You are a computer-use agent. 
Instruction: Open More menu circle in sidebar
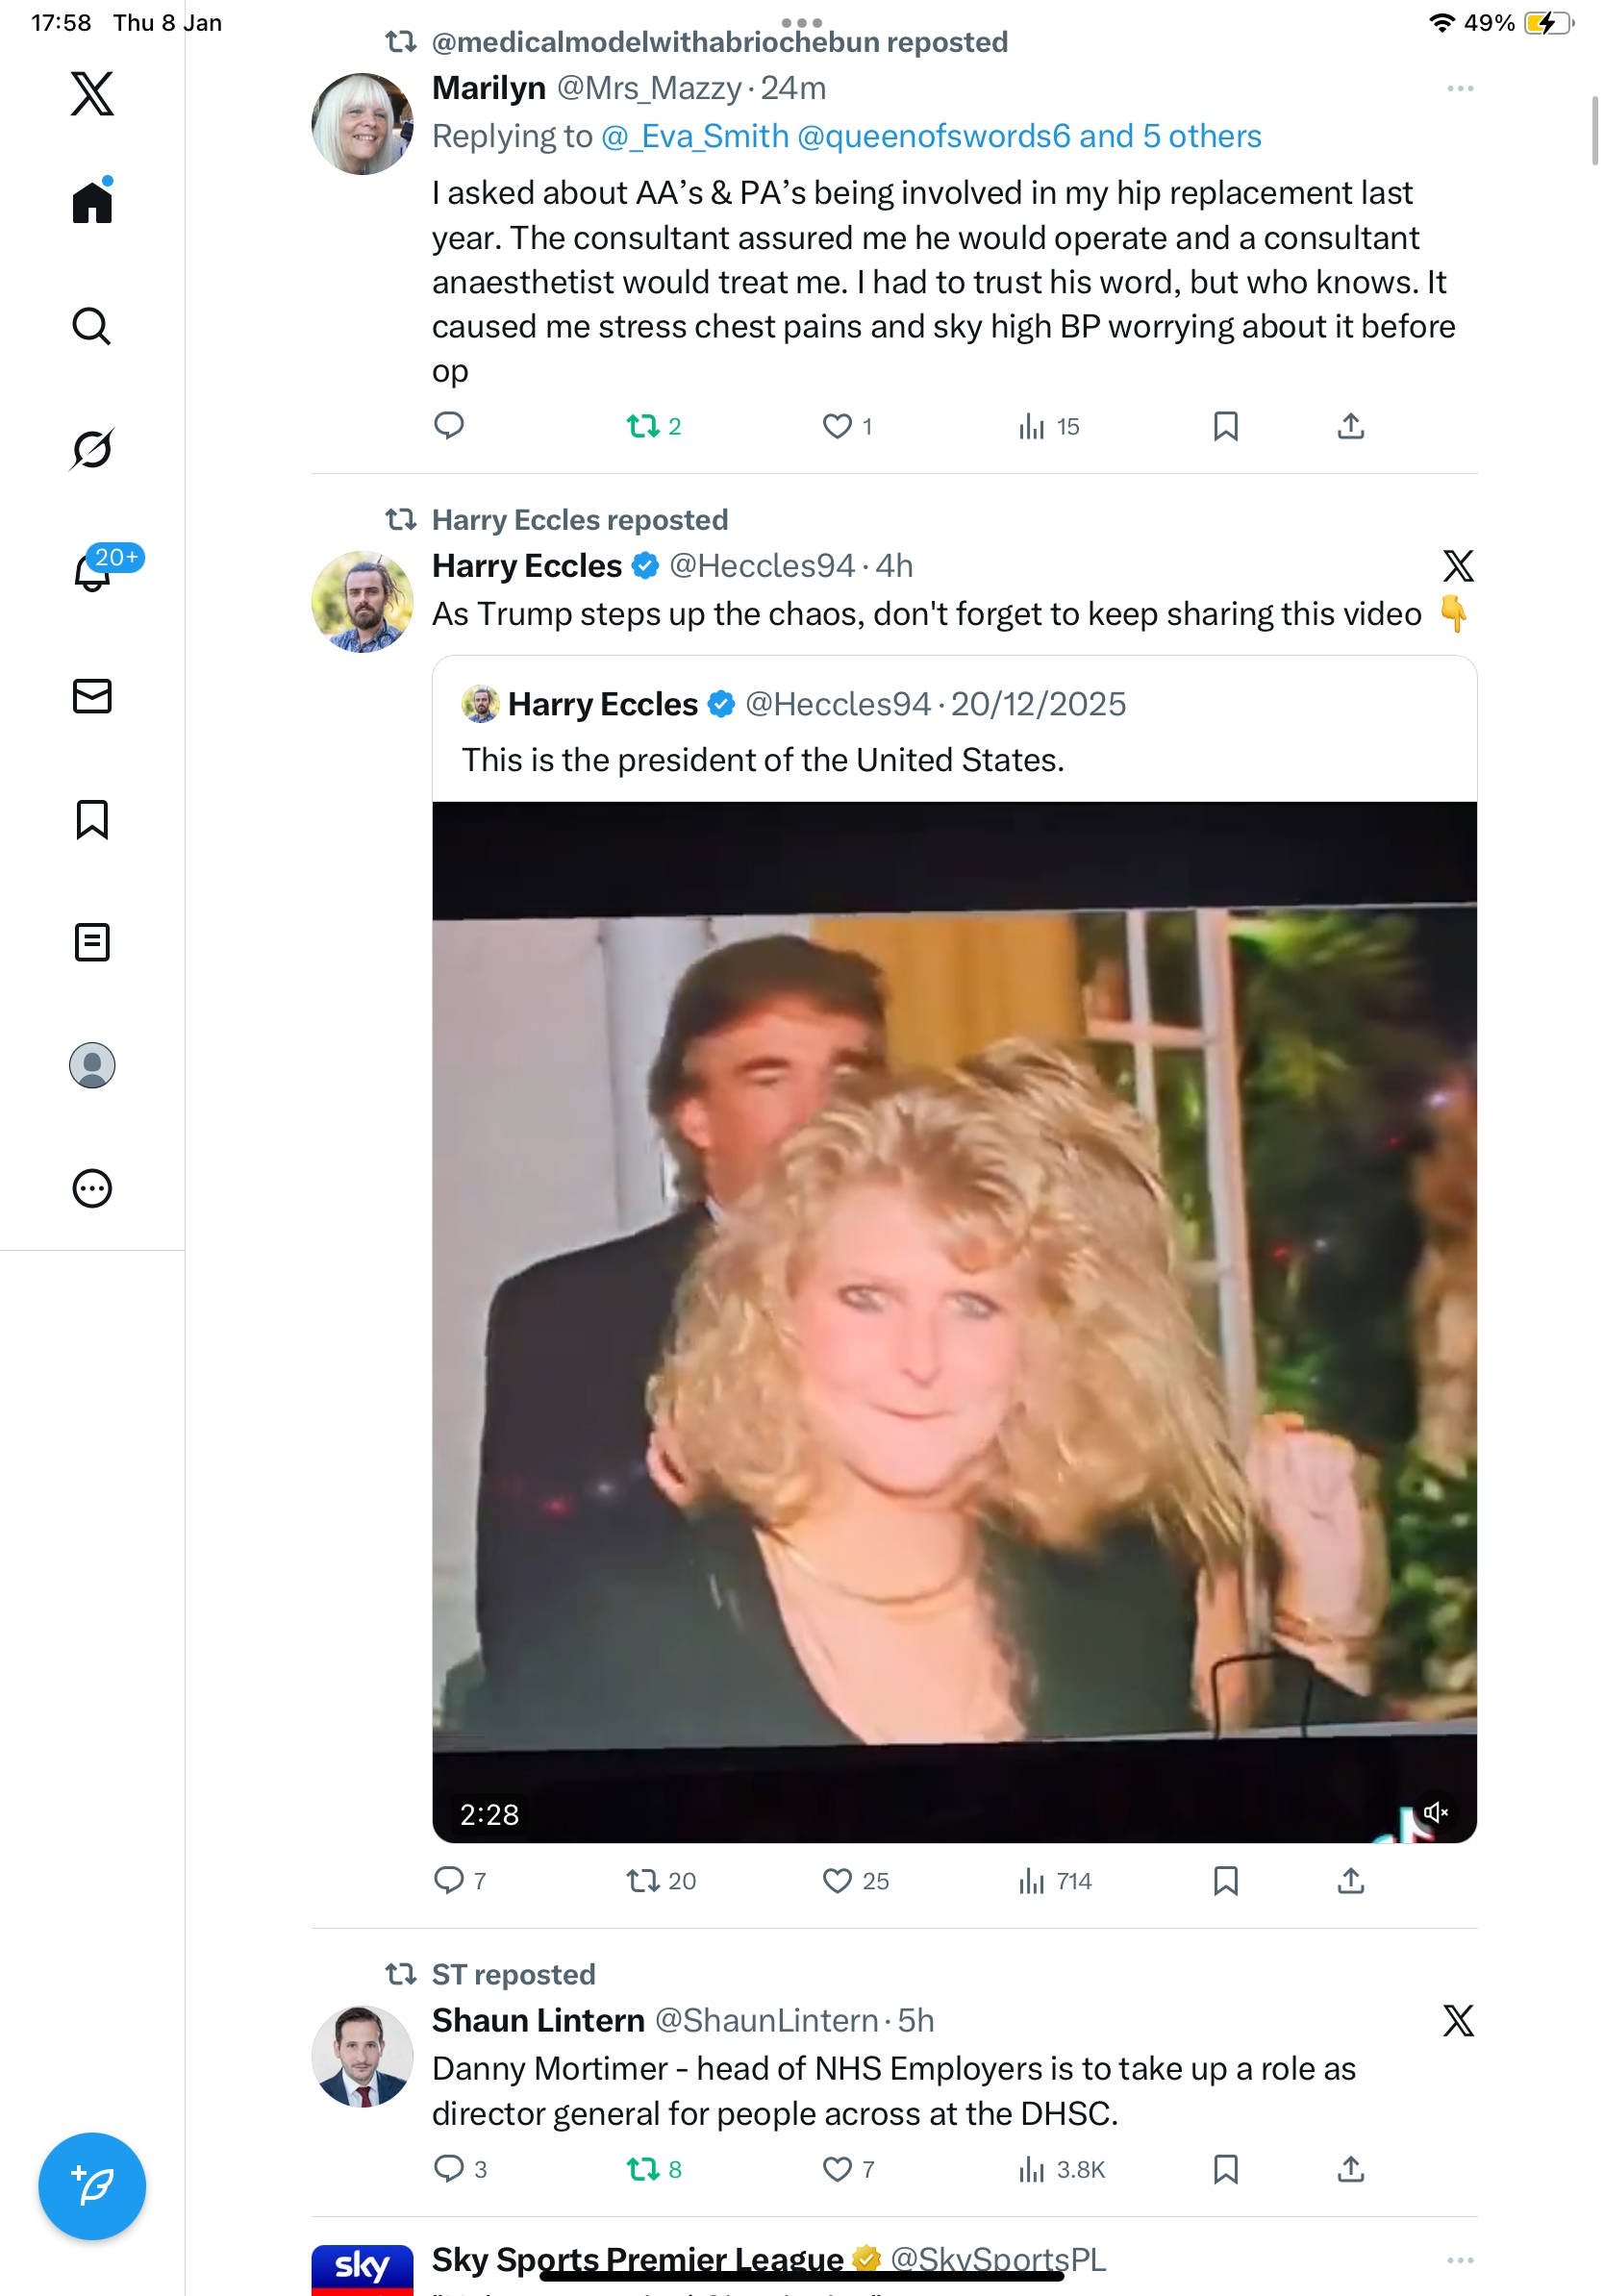pos(92,1189)
